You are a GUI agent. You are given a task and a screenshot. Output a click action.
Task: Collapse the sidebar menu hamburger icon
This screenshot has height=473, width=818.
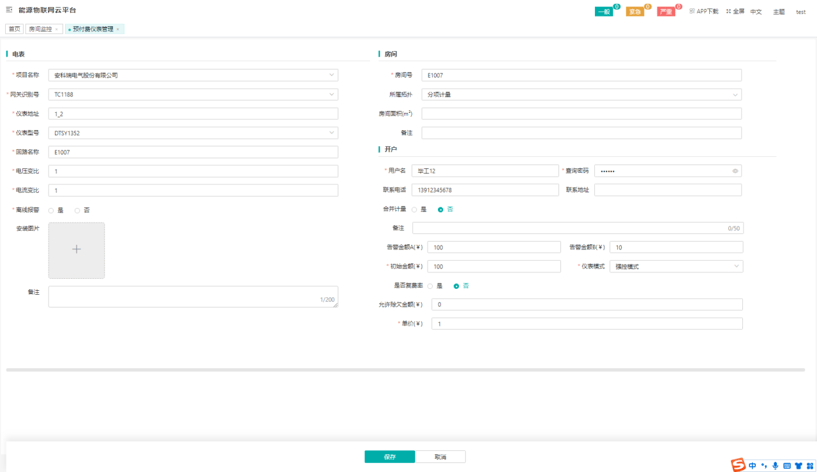(x=9, y=10)
